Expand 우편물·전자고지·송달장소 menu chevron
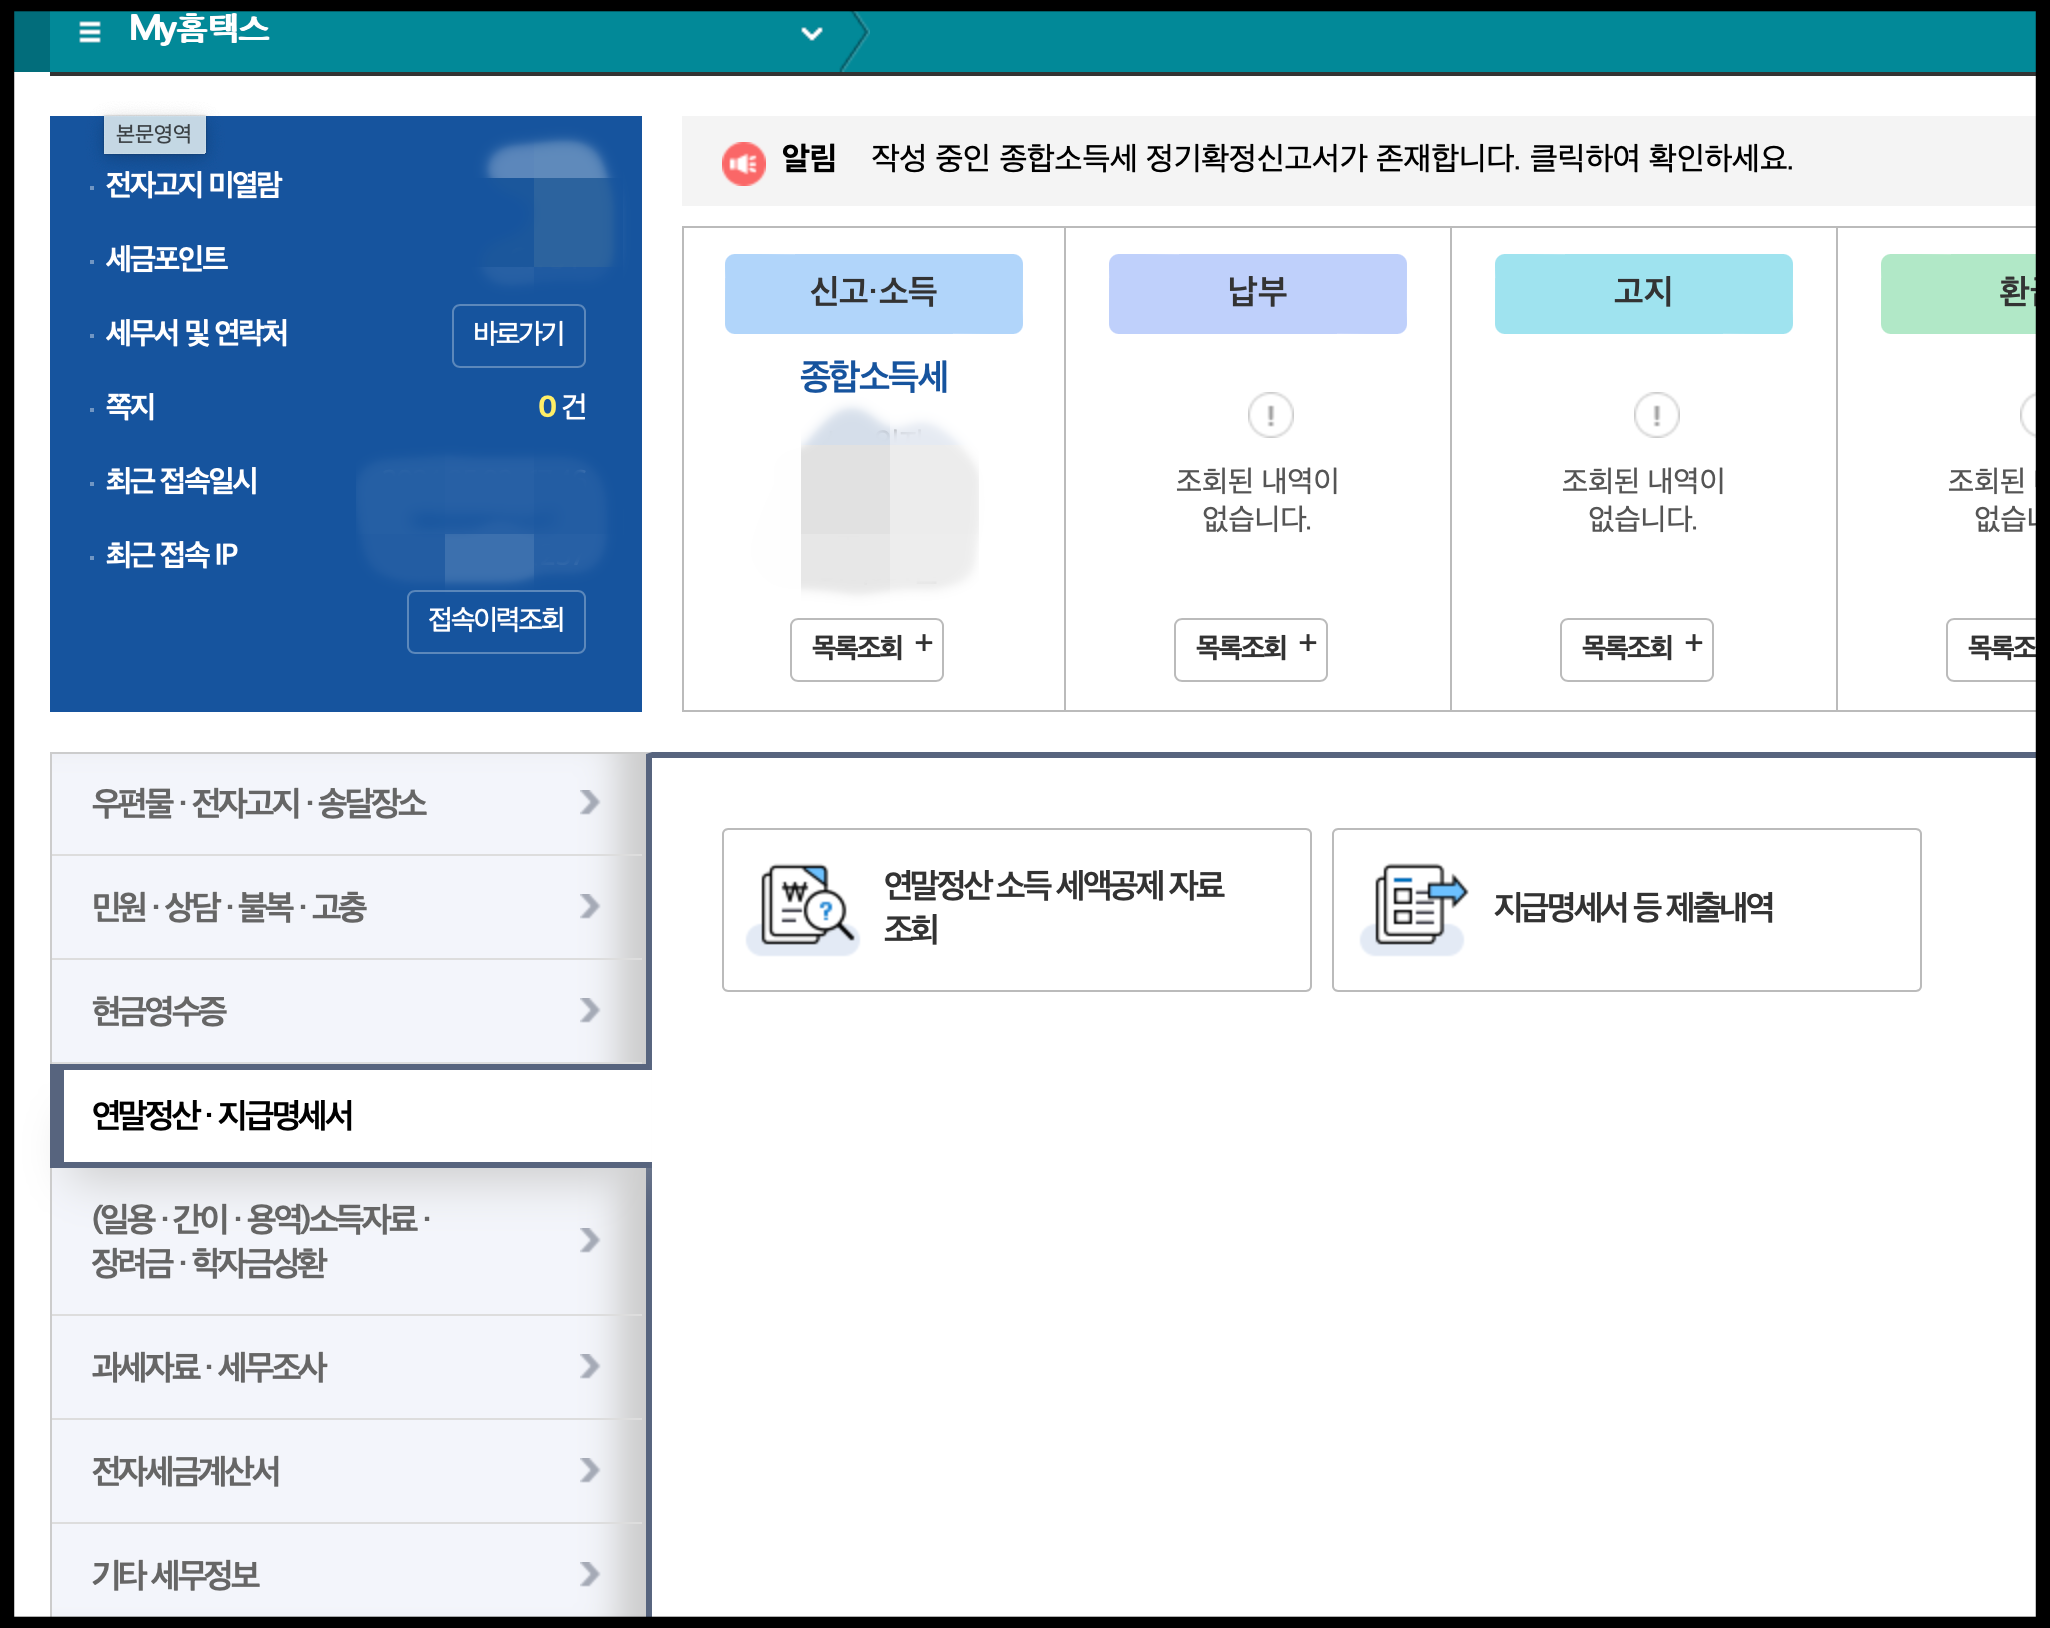The height and width of the screenshot is (1628, 2050). point(590,802)
